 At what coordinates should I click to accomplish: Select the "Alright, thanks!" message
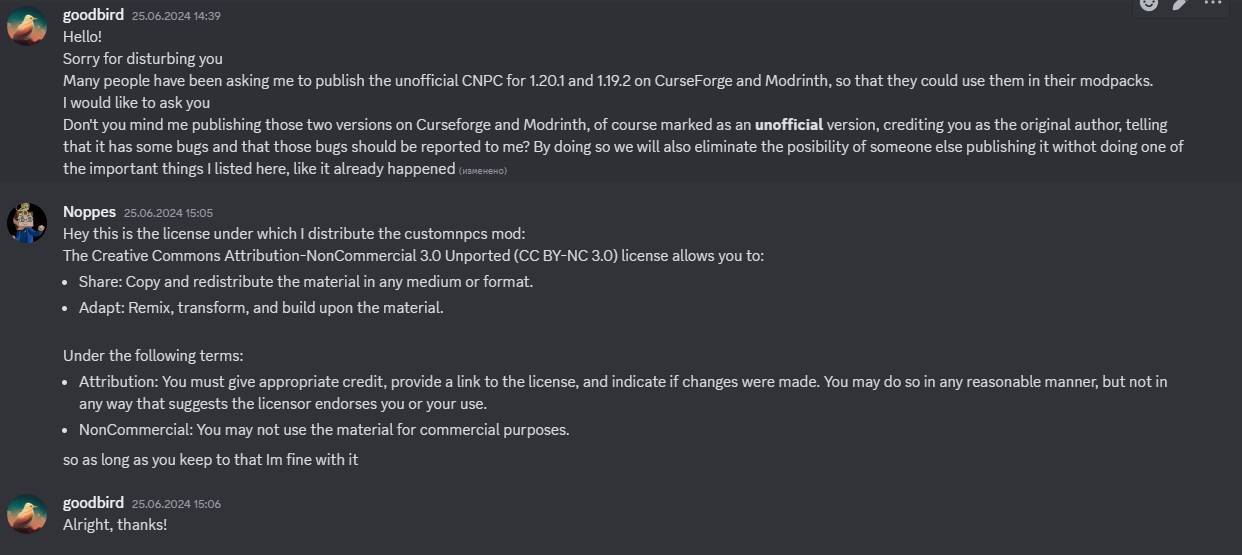click(x=115, y=524)
